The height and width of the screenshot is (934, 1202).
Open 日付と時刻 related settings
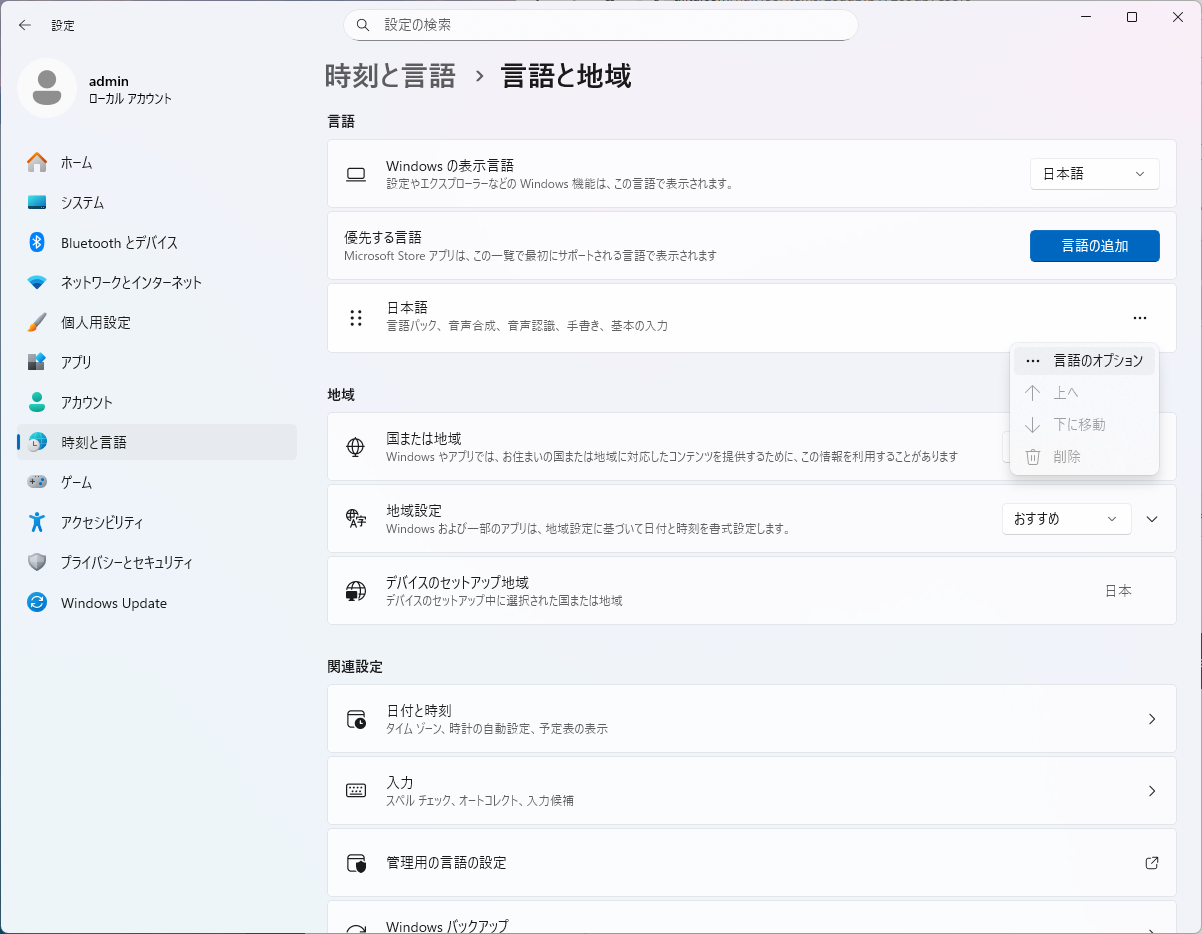click(x=751, y=719)
